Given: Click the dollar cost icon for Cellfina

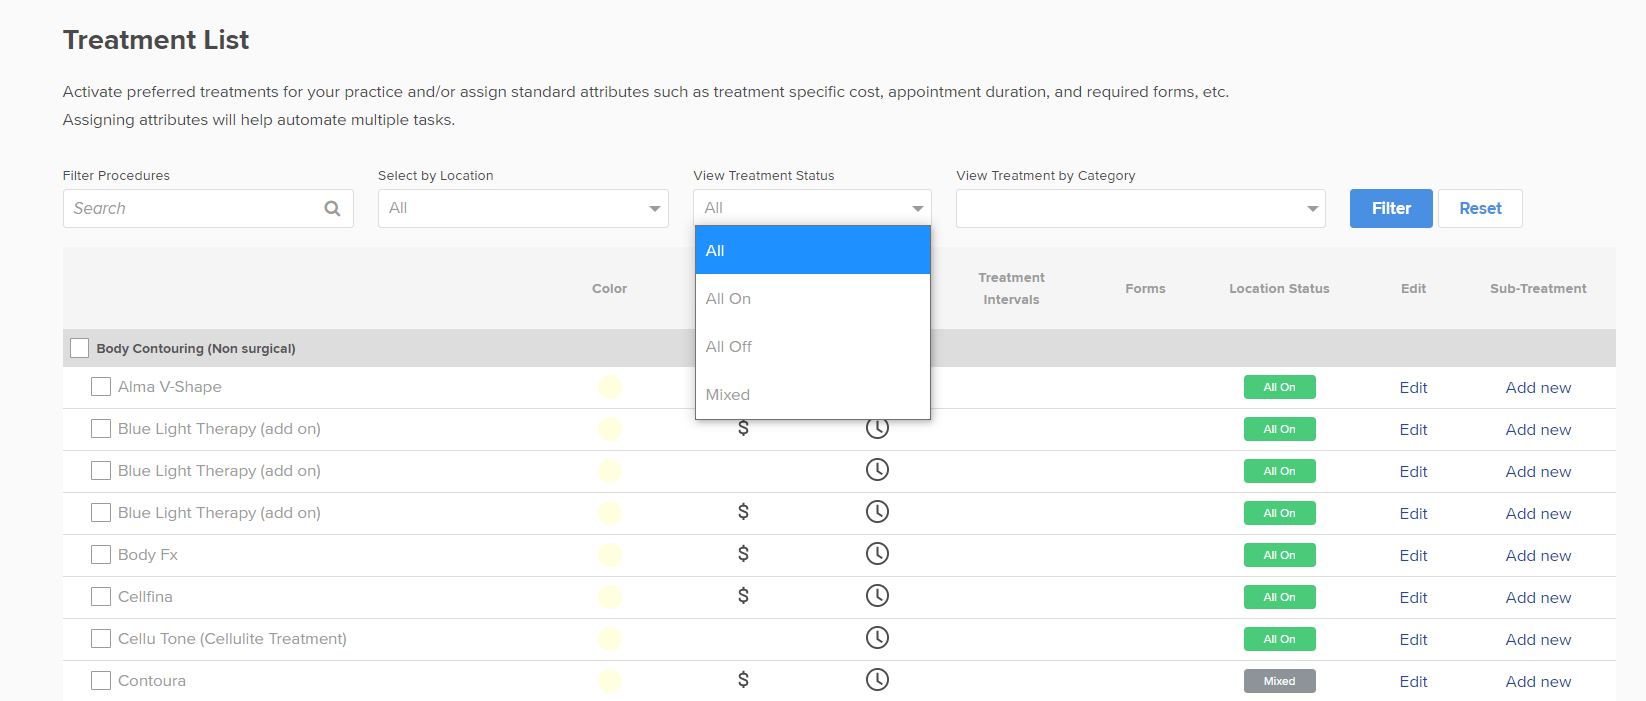Looking at the screenshot, I should click(743, 596).
